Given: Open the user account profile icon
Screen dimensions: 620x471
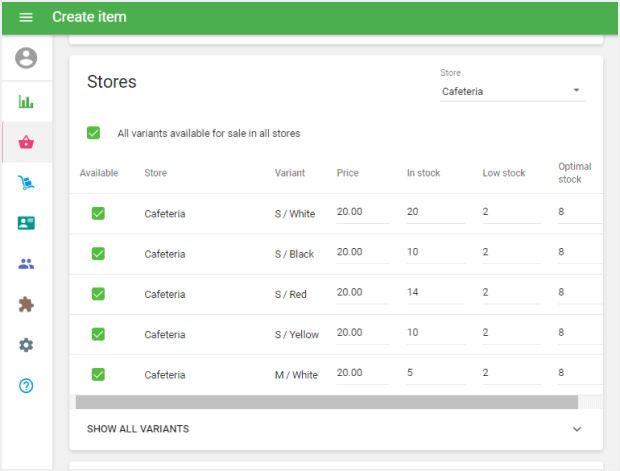Looking at the screenshot, I should 26,58.
